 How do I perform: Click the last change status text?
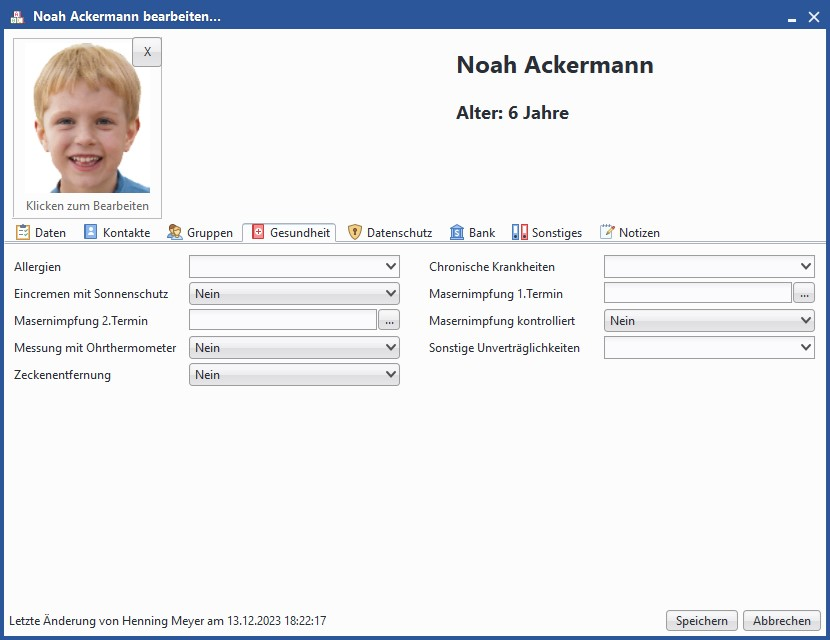(x=168, y=620)
